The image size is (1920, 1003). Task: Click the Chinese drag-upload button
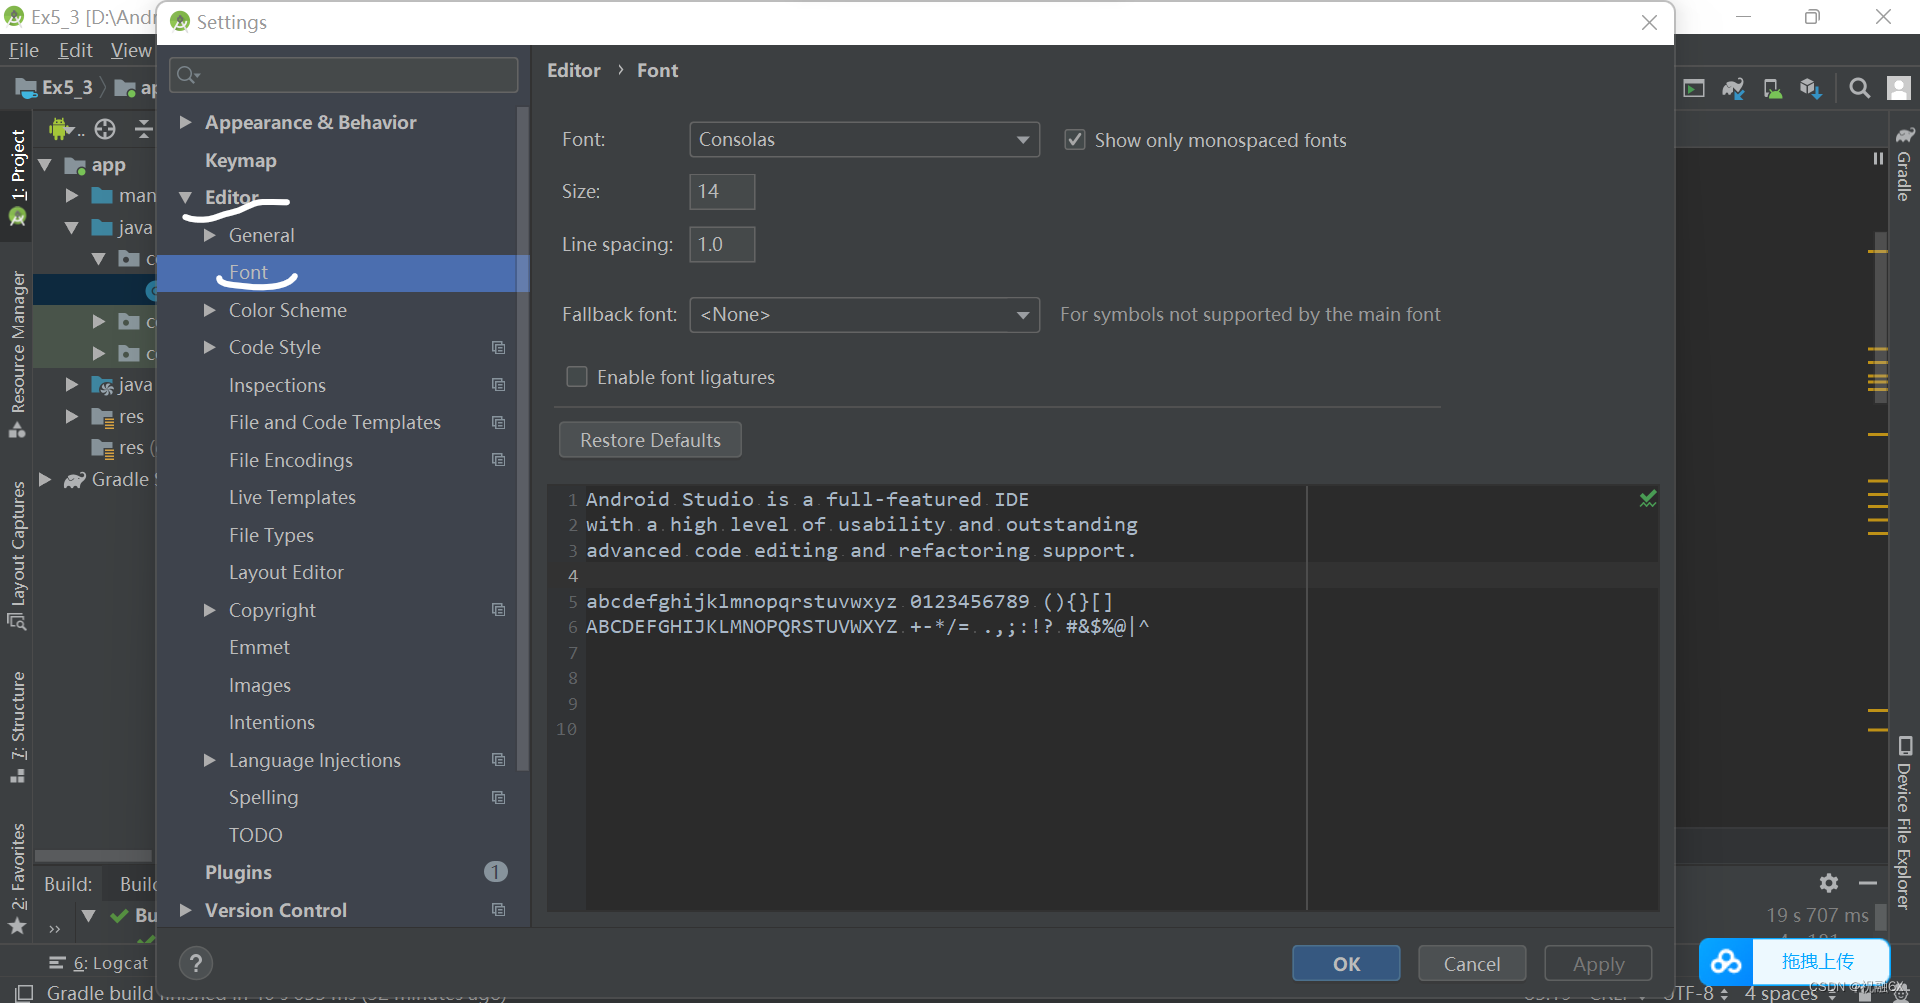tap(1820, 962)
